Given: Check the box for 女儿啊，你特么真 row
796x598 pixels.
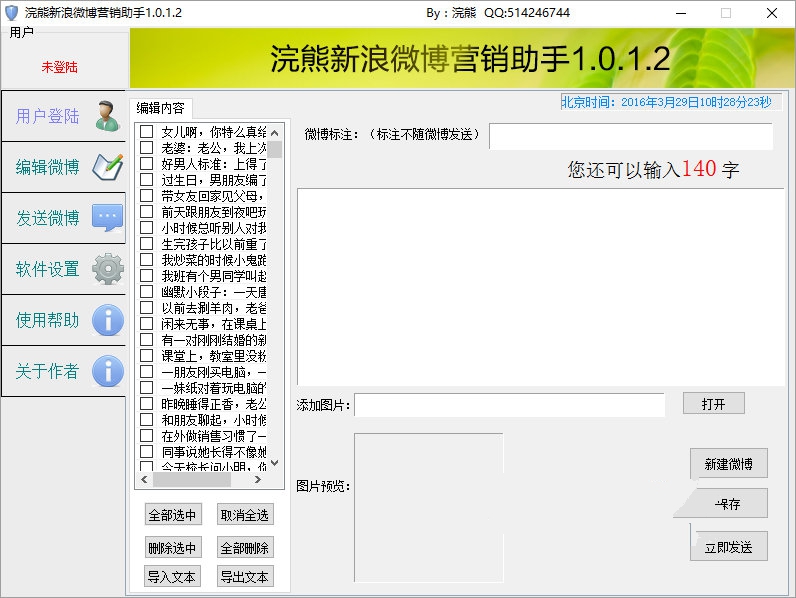Looking at the screenshot, I should [x=147, y=132].
